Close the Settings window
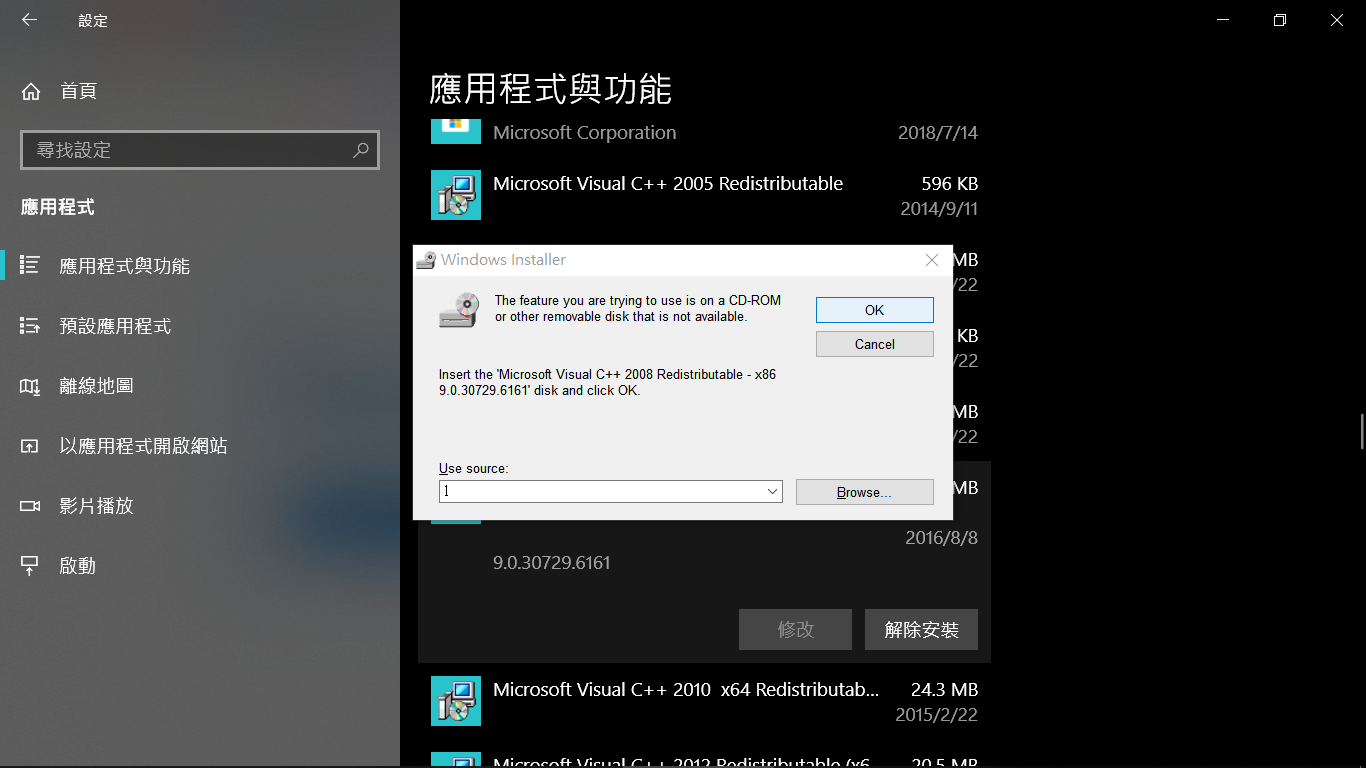Screen dimensions: 1366x768 point(1337,20)
